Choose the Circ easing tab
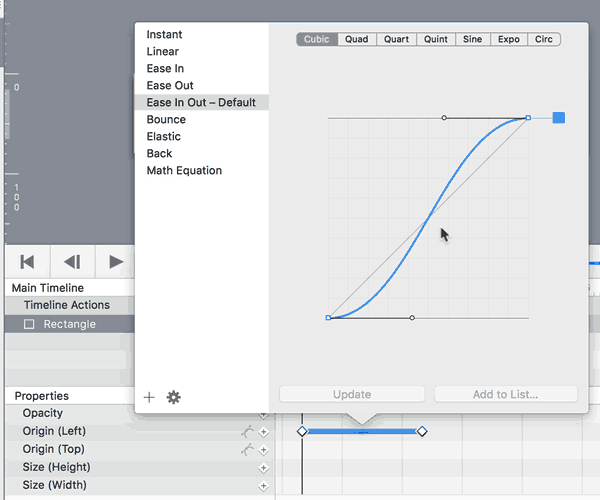600x500 pixels. 543,40
